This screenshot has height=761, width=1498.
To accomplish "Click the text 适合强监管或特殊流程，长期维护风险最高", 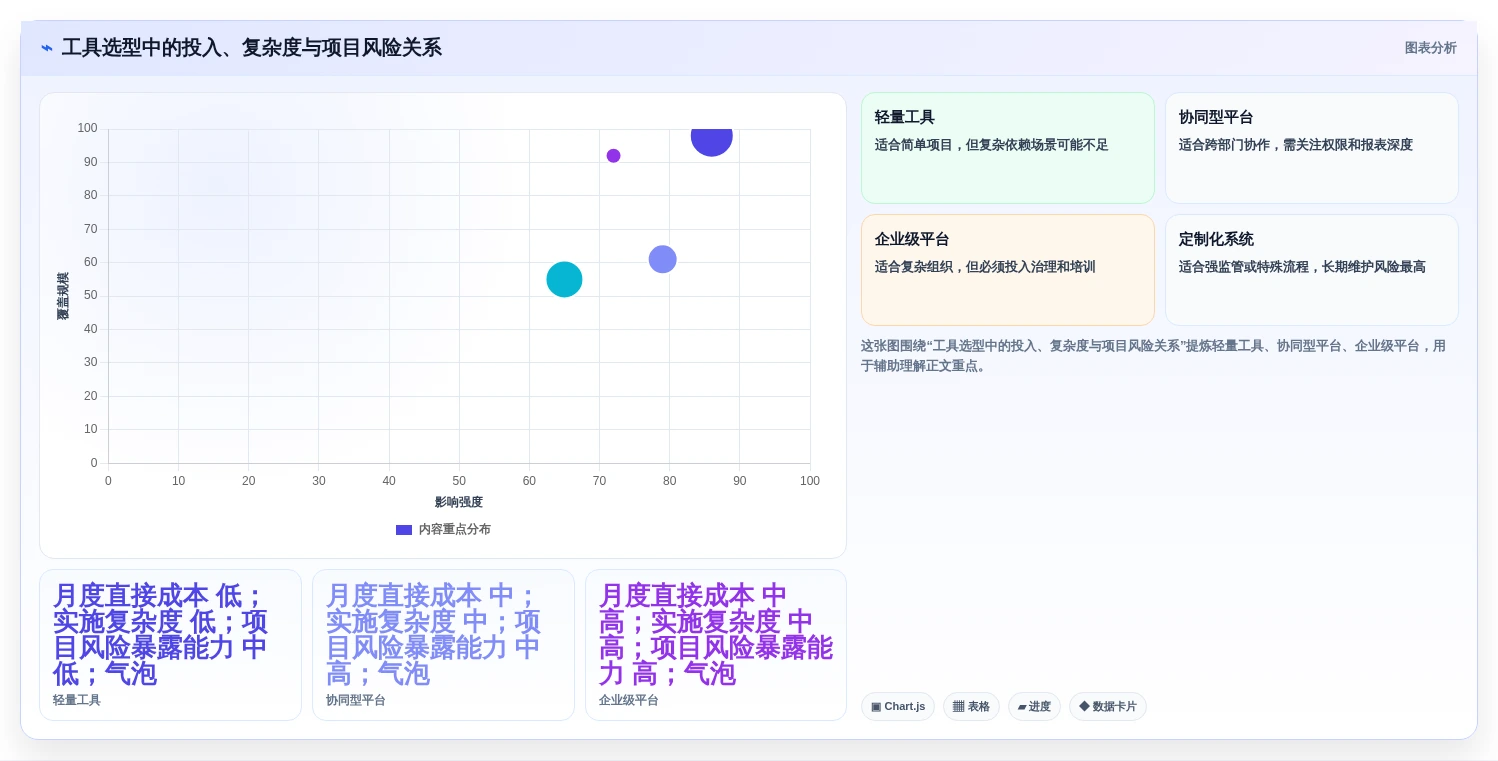I will [1302, 267].
